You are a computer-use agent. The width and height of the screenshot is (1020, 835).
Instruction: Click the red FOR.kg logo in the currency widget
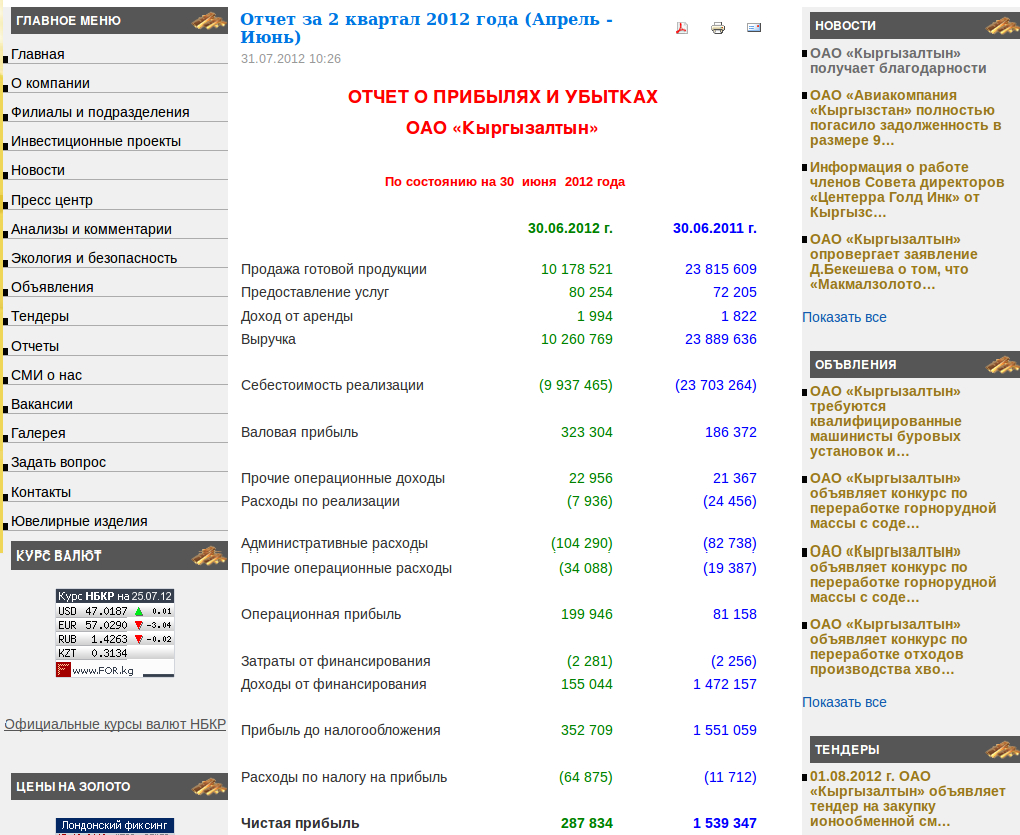coord(64,669)
